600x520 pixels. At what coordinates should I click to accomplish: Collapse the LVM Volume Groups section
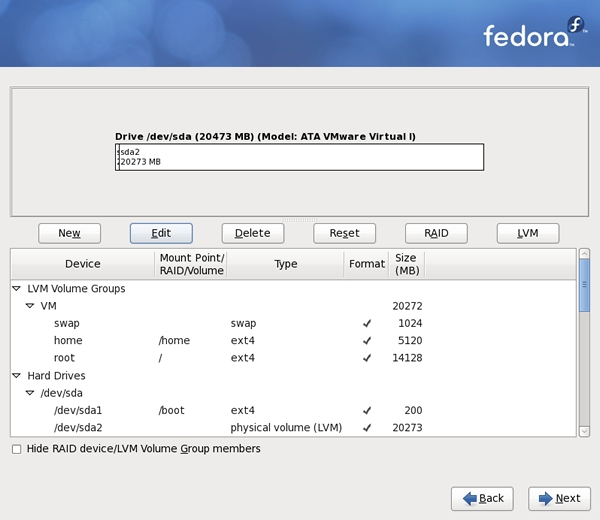[x=16, y=289]
